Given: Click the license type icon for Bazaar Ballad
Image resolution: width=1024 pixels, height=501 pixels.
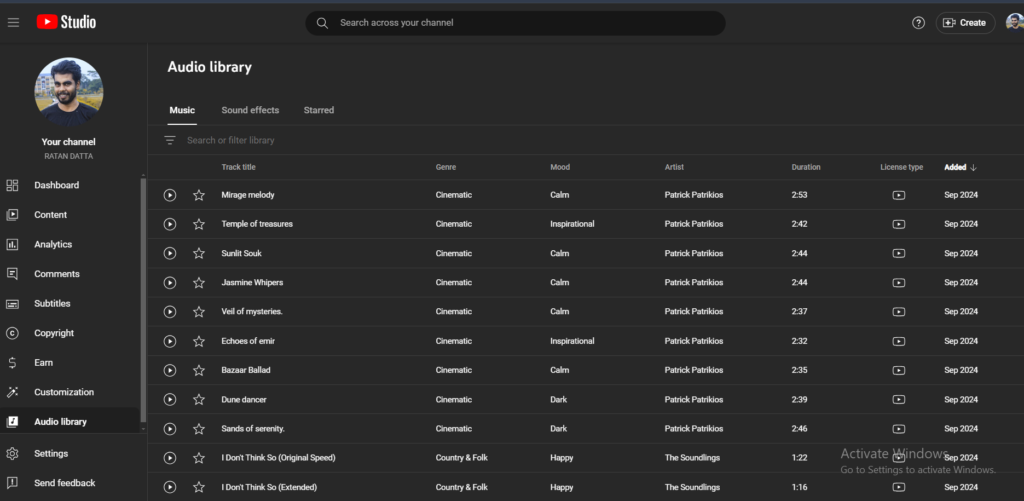Looking at the screenshot, I should click(899, 370).
